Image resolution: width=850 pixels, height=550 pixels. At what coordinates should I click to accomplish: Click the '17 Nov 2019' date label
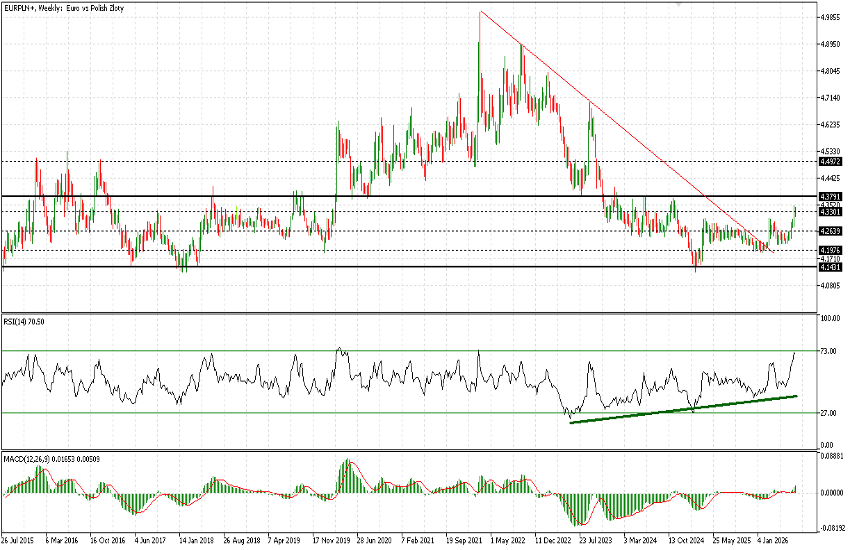331,541
